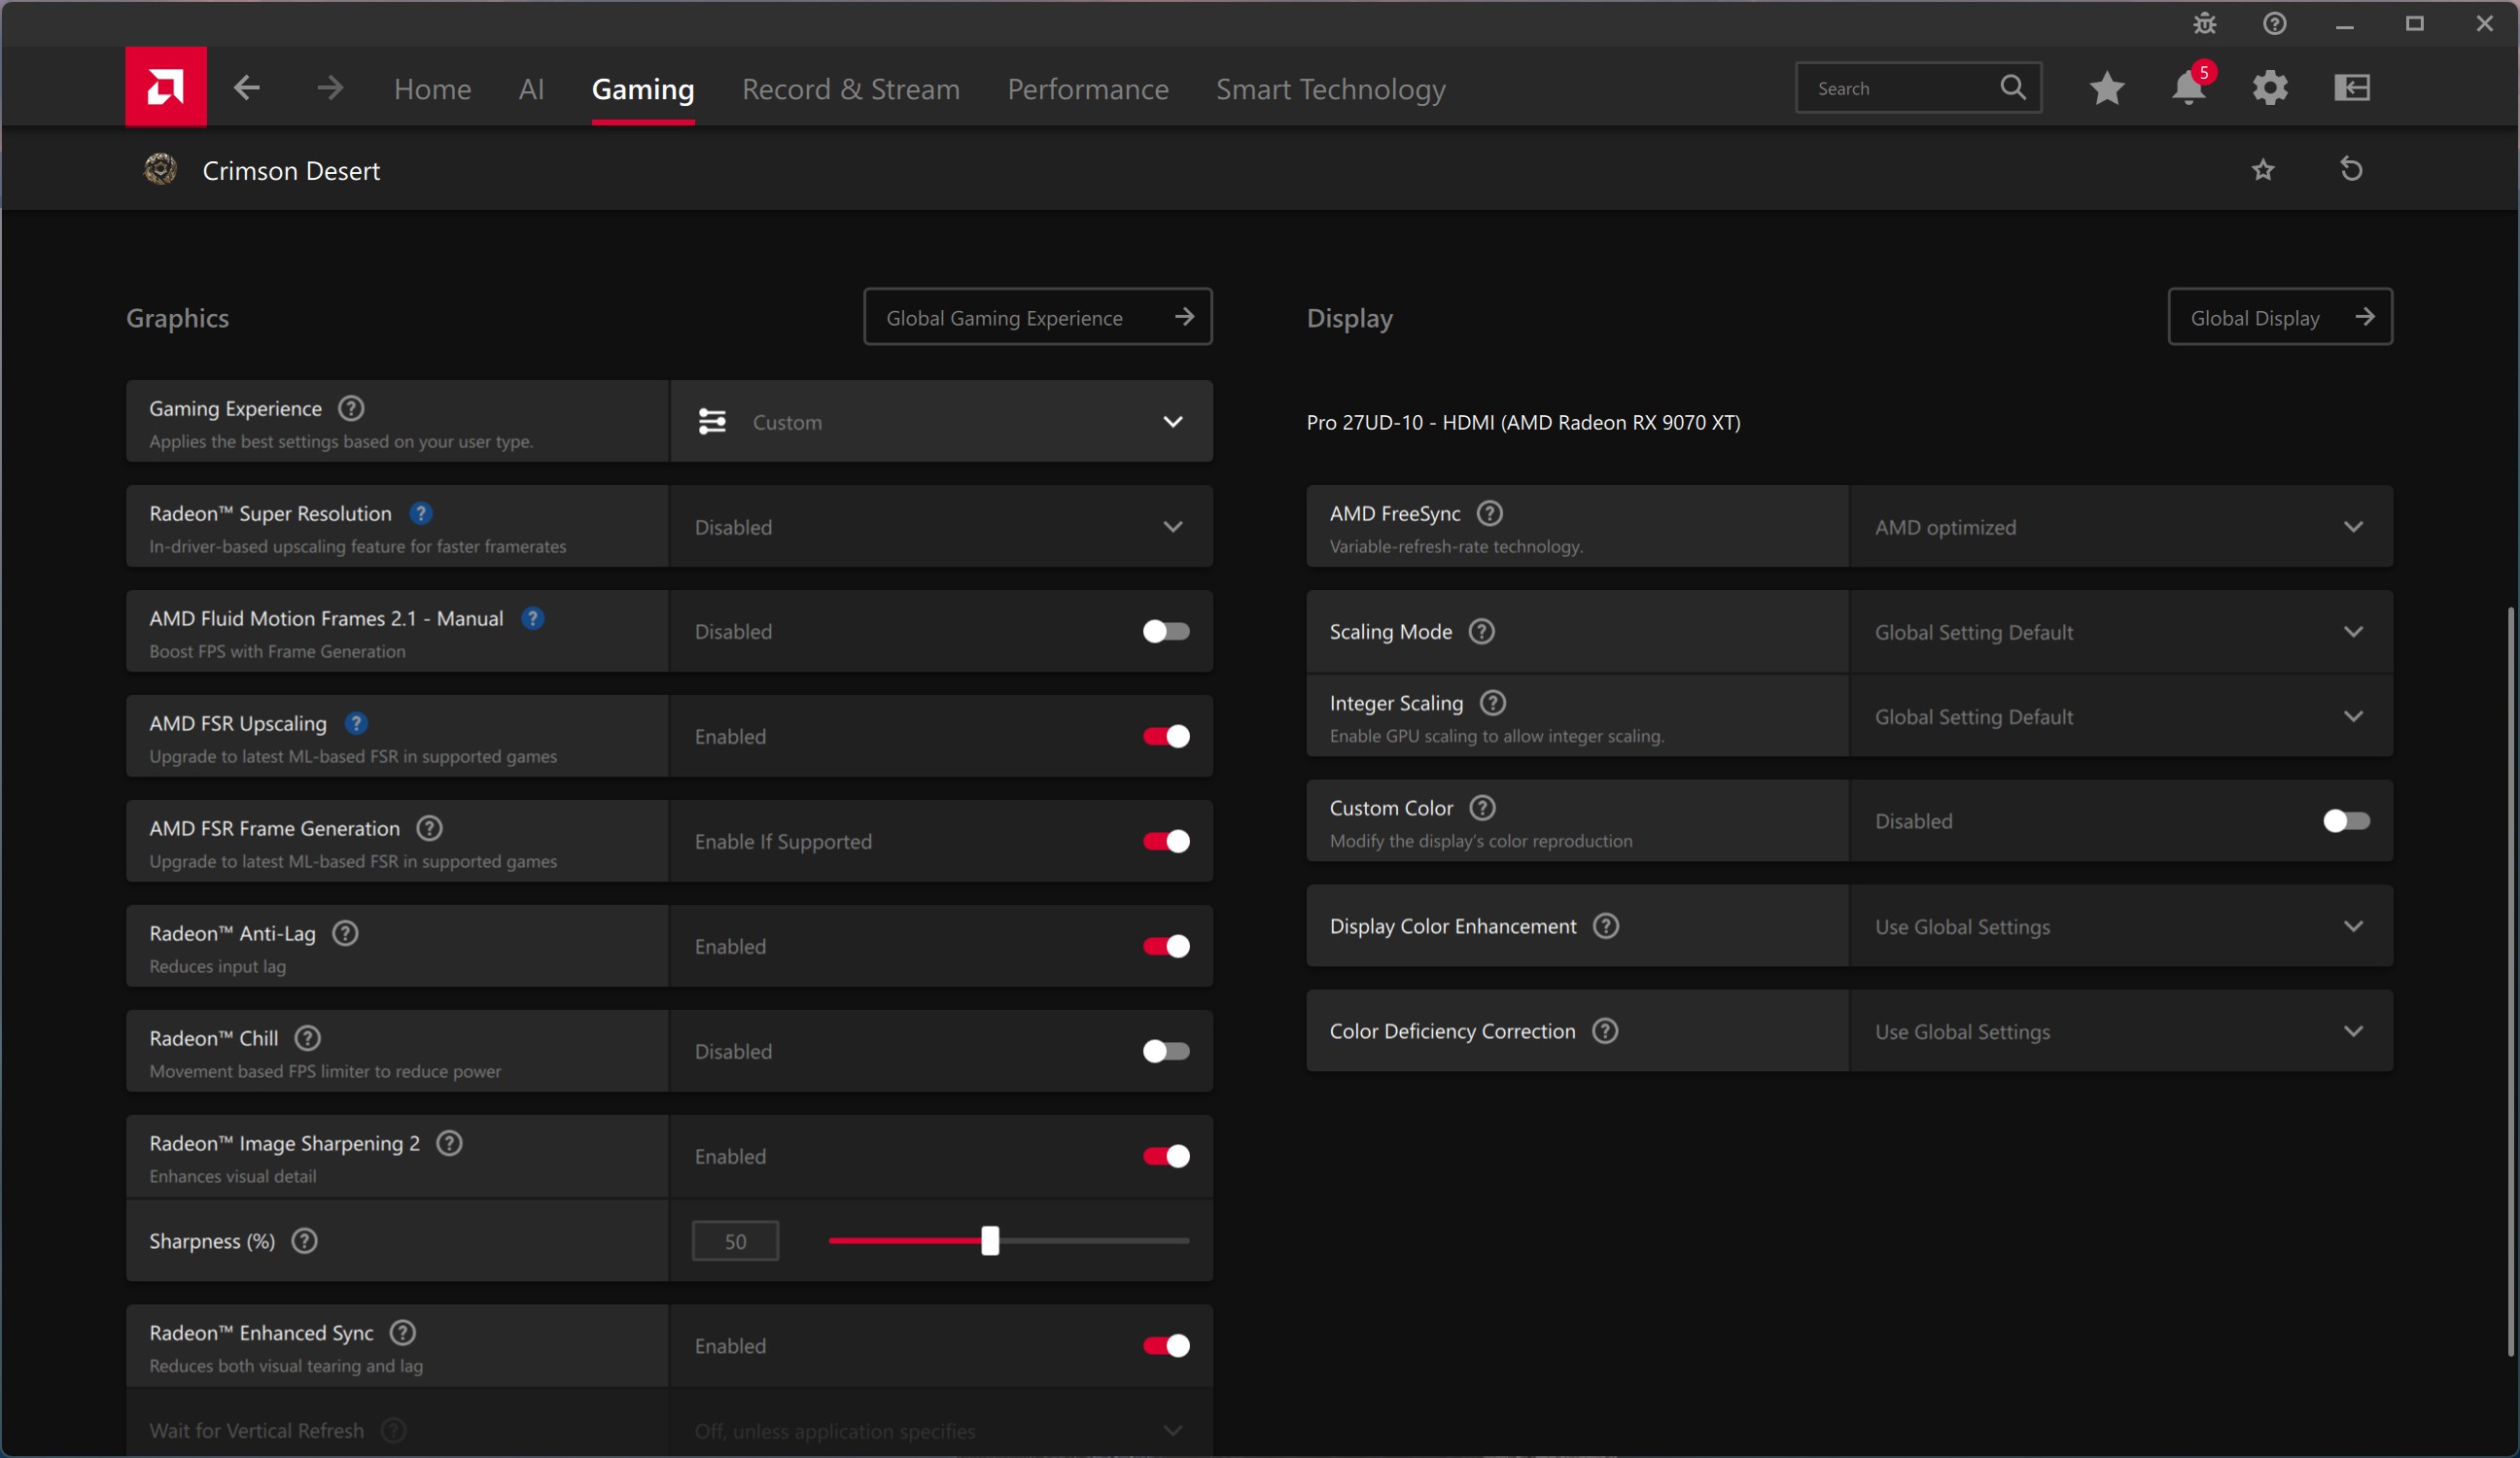Show help for Scaling Mode
The width and height of the screenshot is (2520, 1458).
coord(1482,631)
